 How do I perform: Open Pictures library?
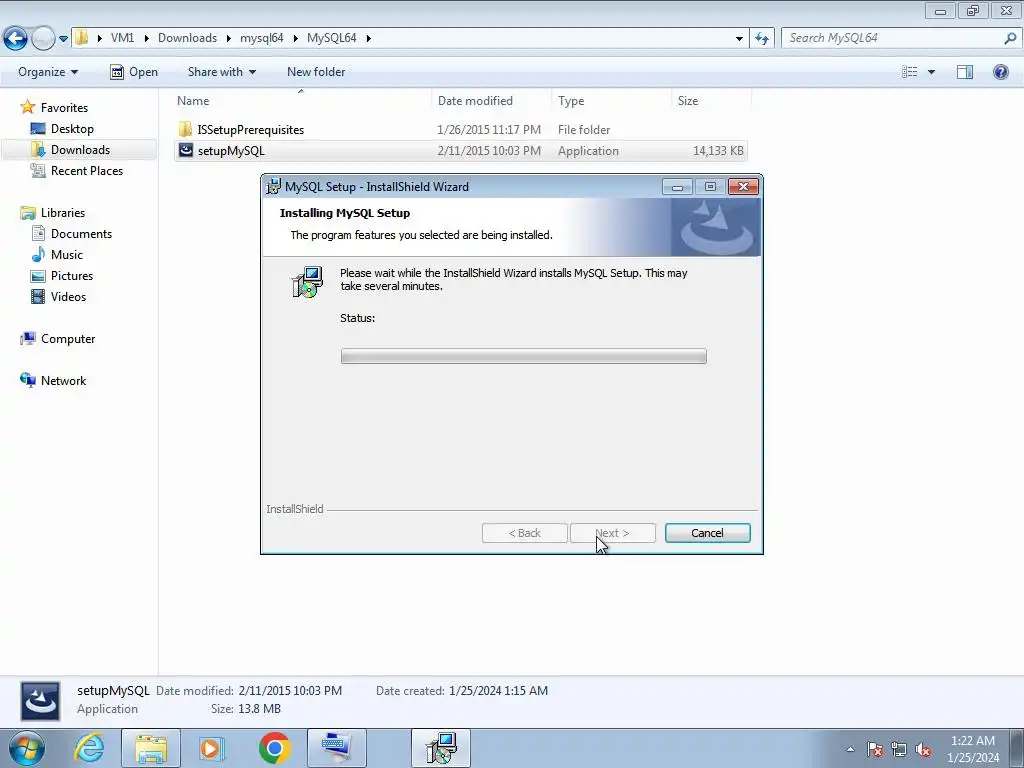pyautogui.click(x=72, y=276)
